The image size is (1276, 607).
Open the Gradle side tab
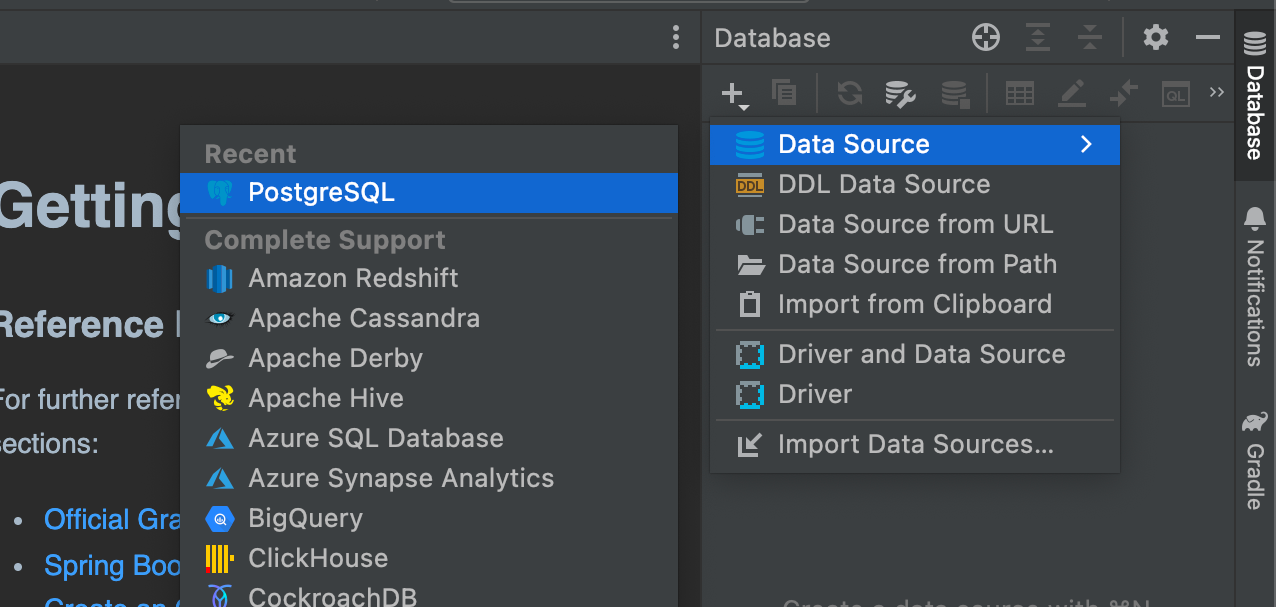(1255, 462)
